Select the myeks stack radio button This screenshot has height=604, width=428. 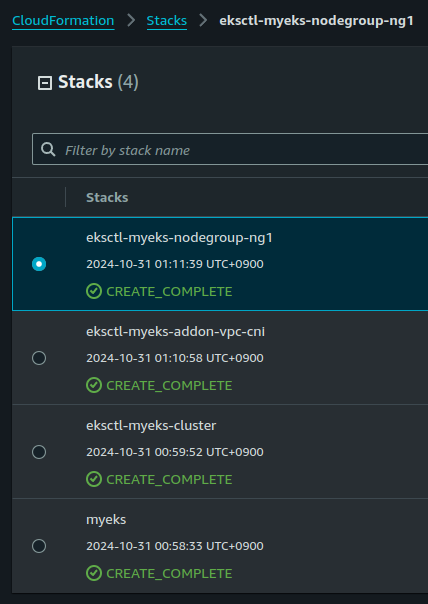click(x=39, y=546)
